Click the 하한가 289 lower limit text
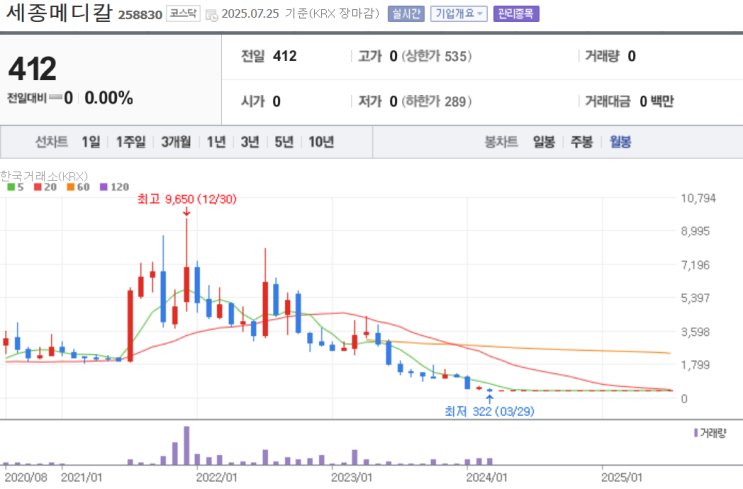The width and height of the screenshot is (743, 489). [x=436, y=101]
